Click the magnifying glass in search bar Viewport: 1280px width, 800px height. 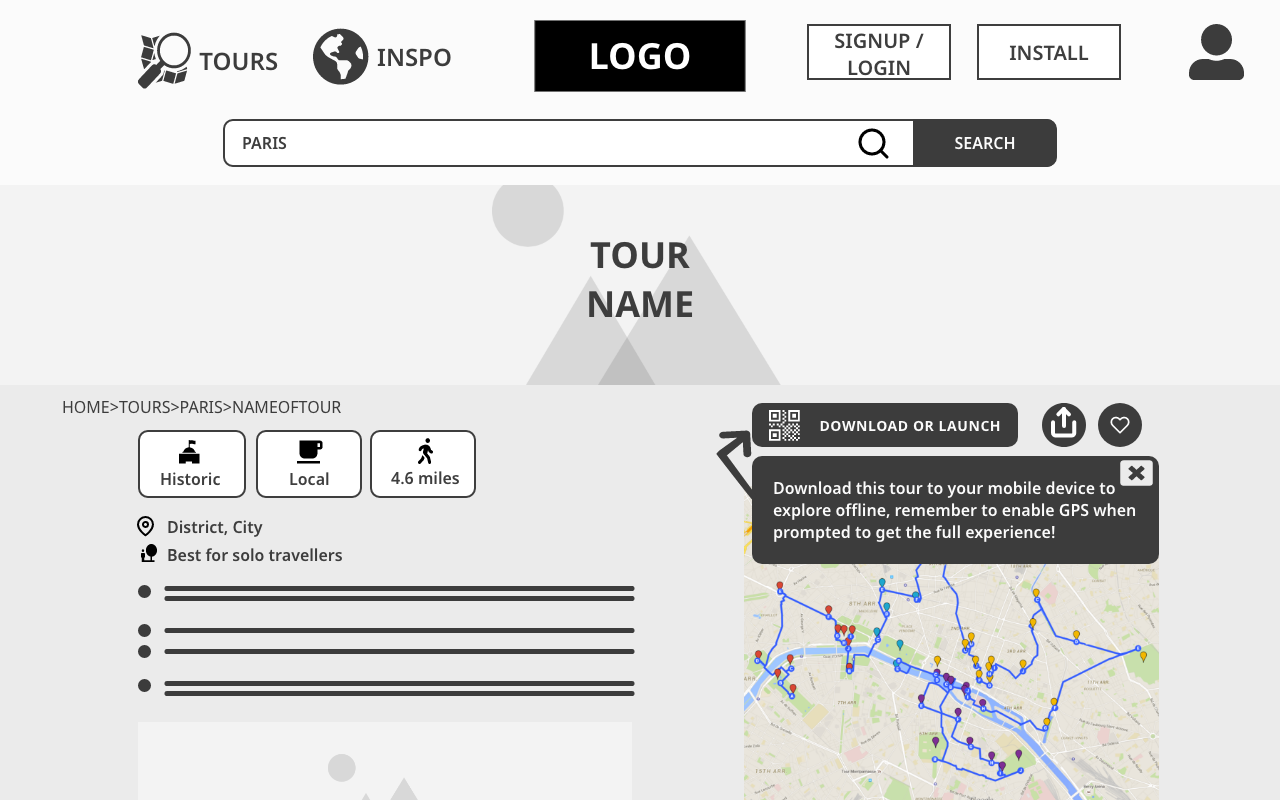pos(873,143)
